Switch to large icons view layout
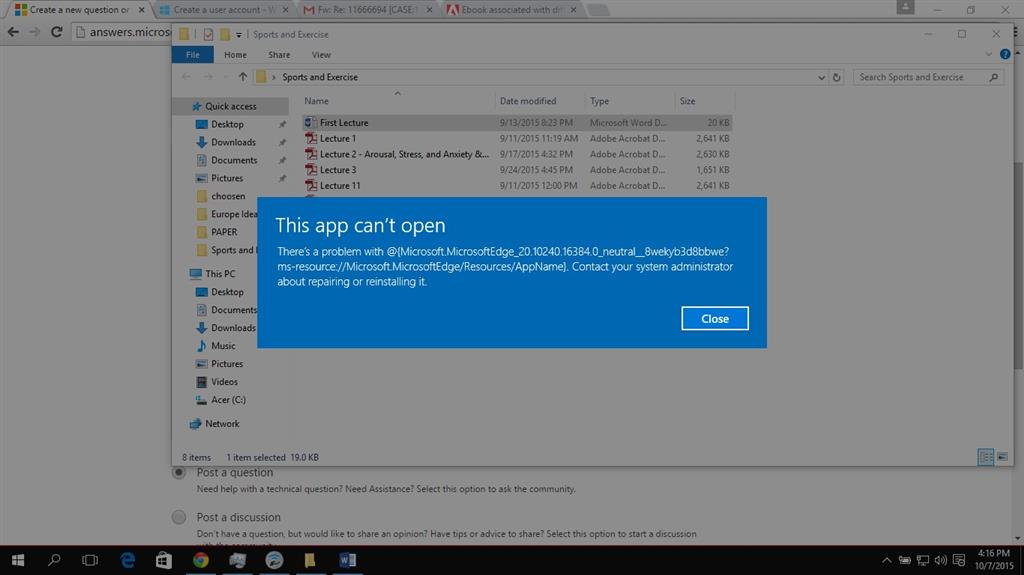1024x575 pixels. point(1002,457)
